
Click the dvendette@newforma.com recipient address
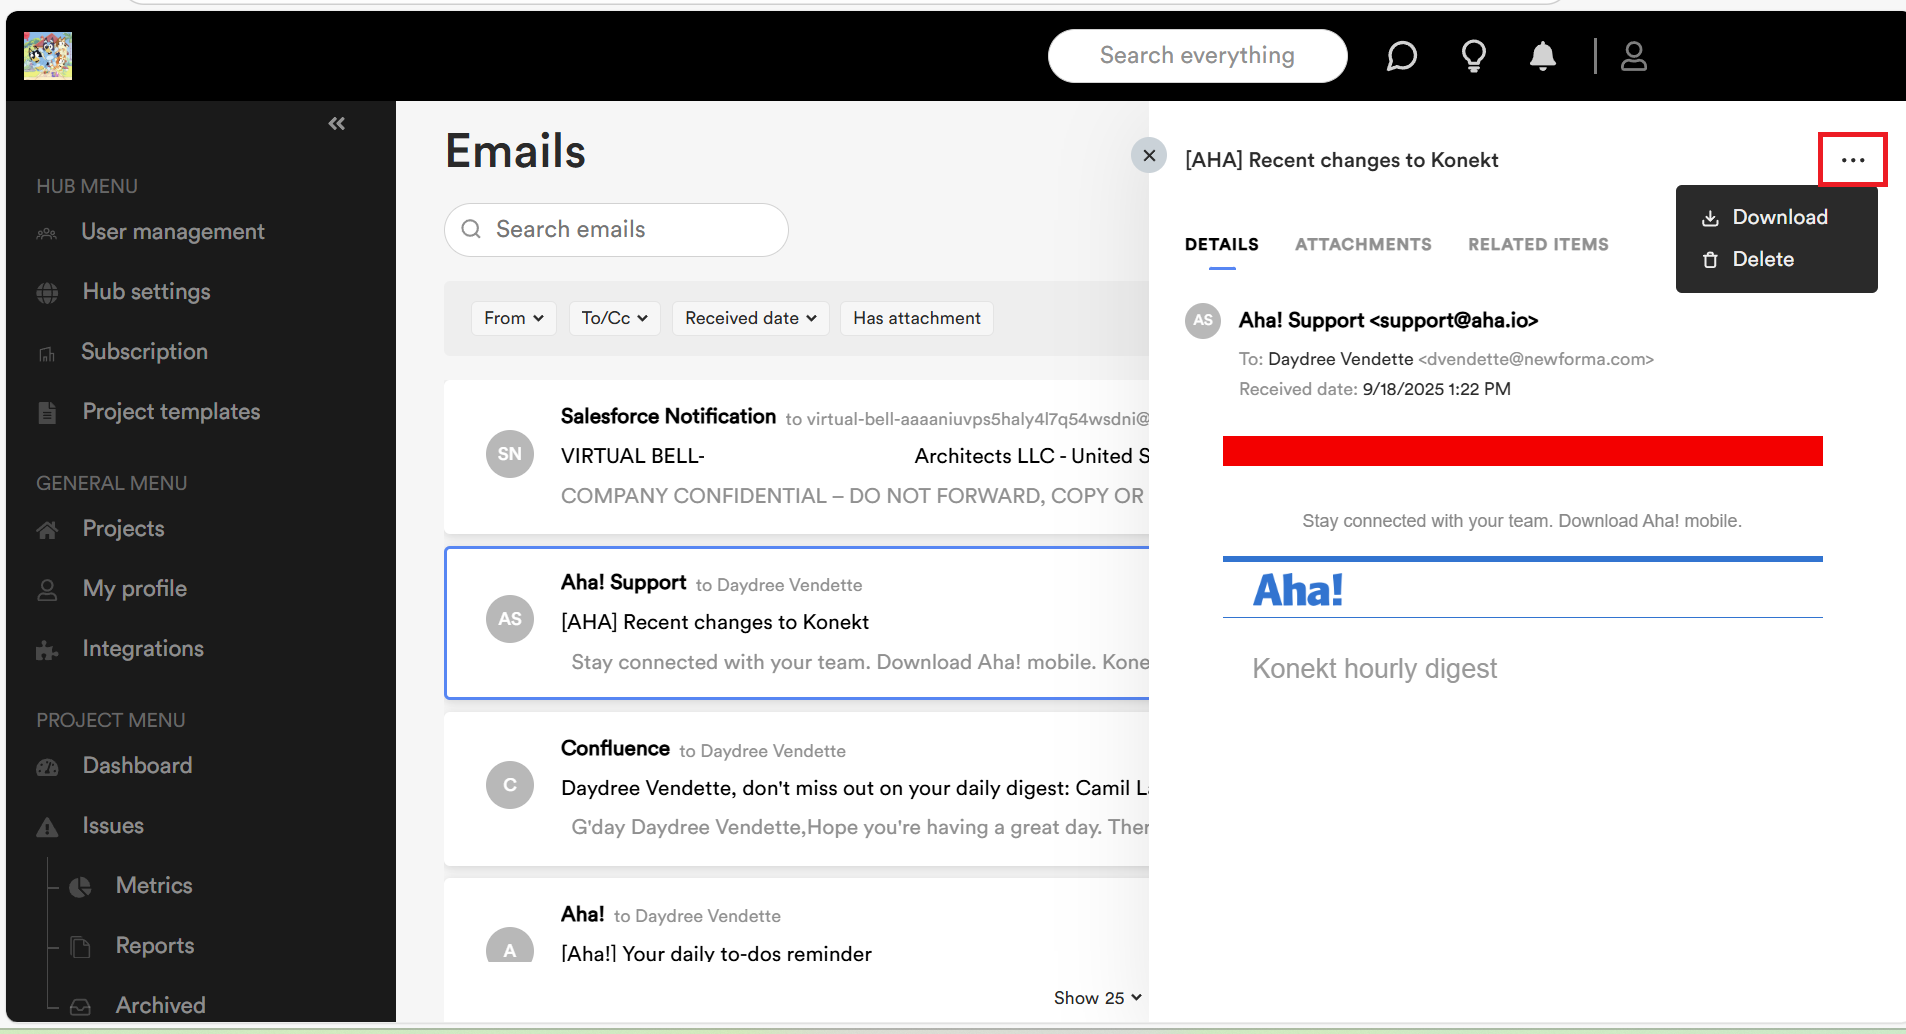[1536, 359]
